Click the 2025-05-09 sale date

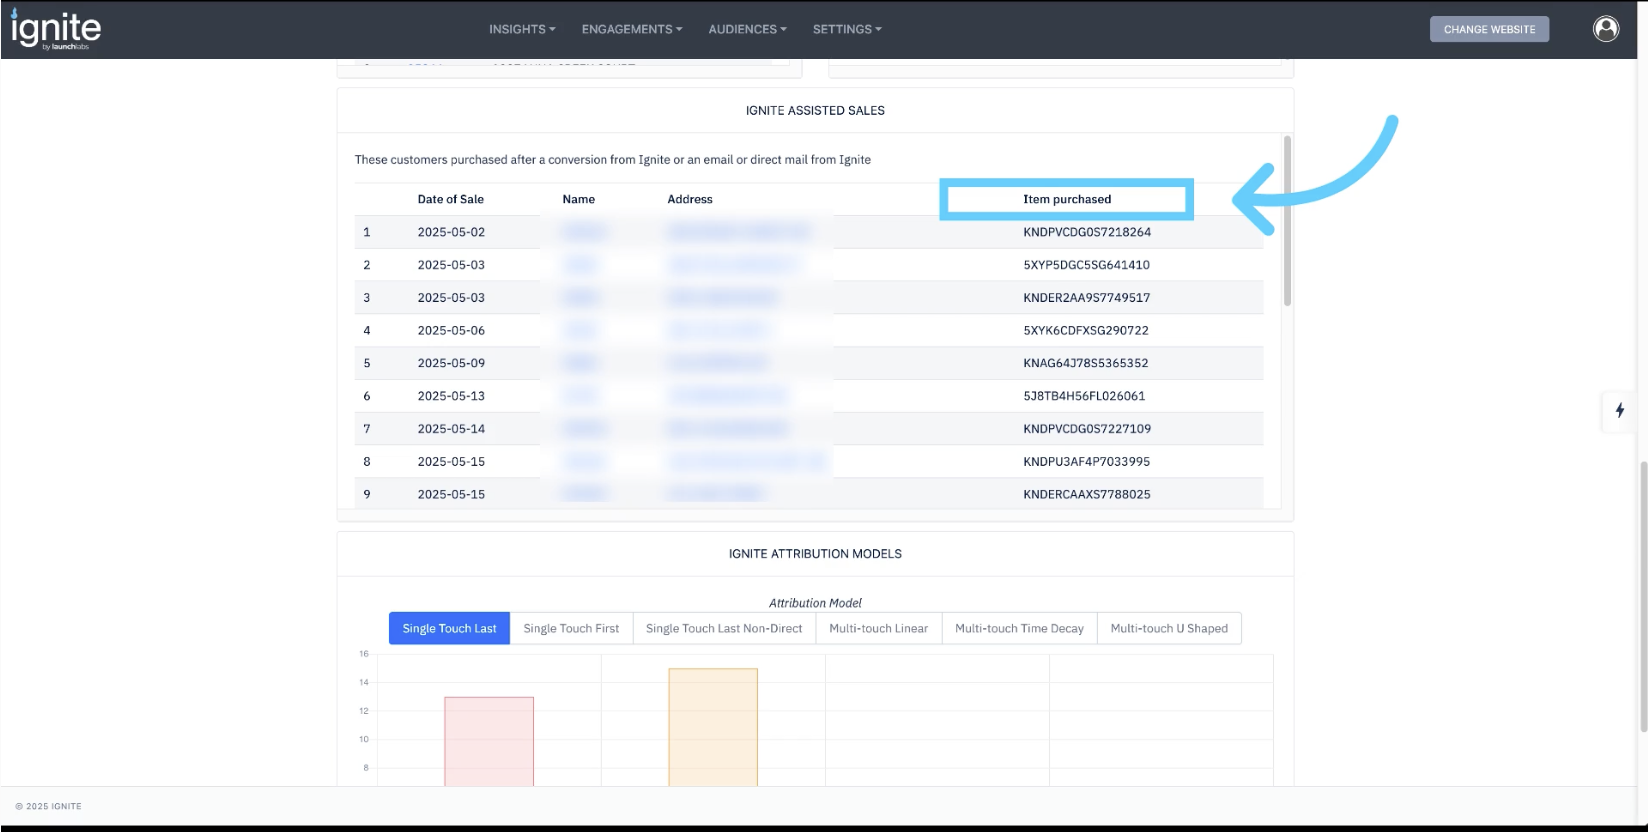(451, 363)
